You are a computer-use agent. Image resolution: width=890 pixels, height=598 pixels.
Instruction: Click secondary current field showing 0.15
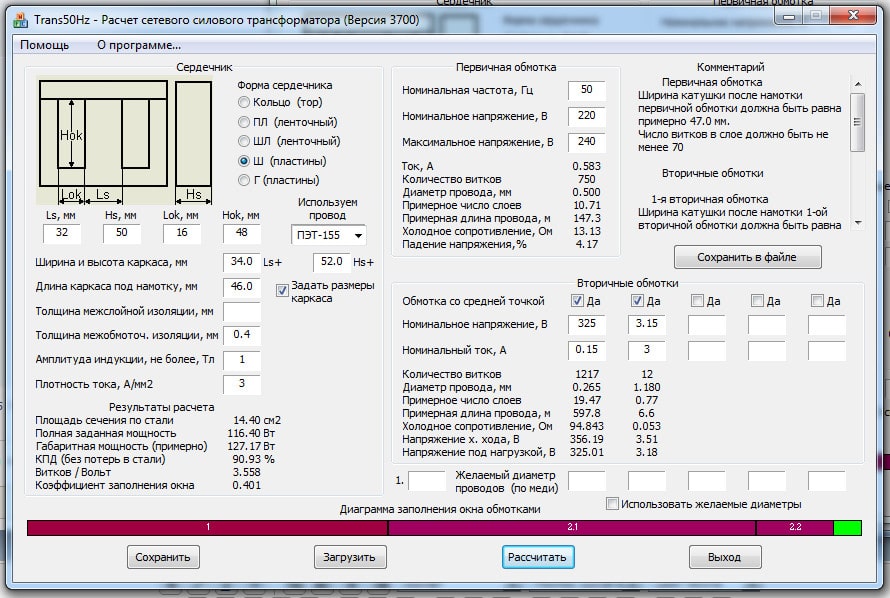click(586, 350)
